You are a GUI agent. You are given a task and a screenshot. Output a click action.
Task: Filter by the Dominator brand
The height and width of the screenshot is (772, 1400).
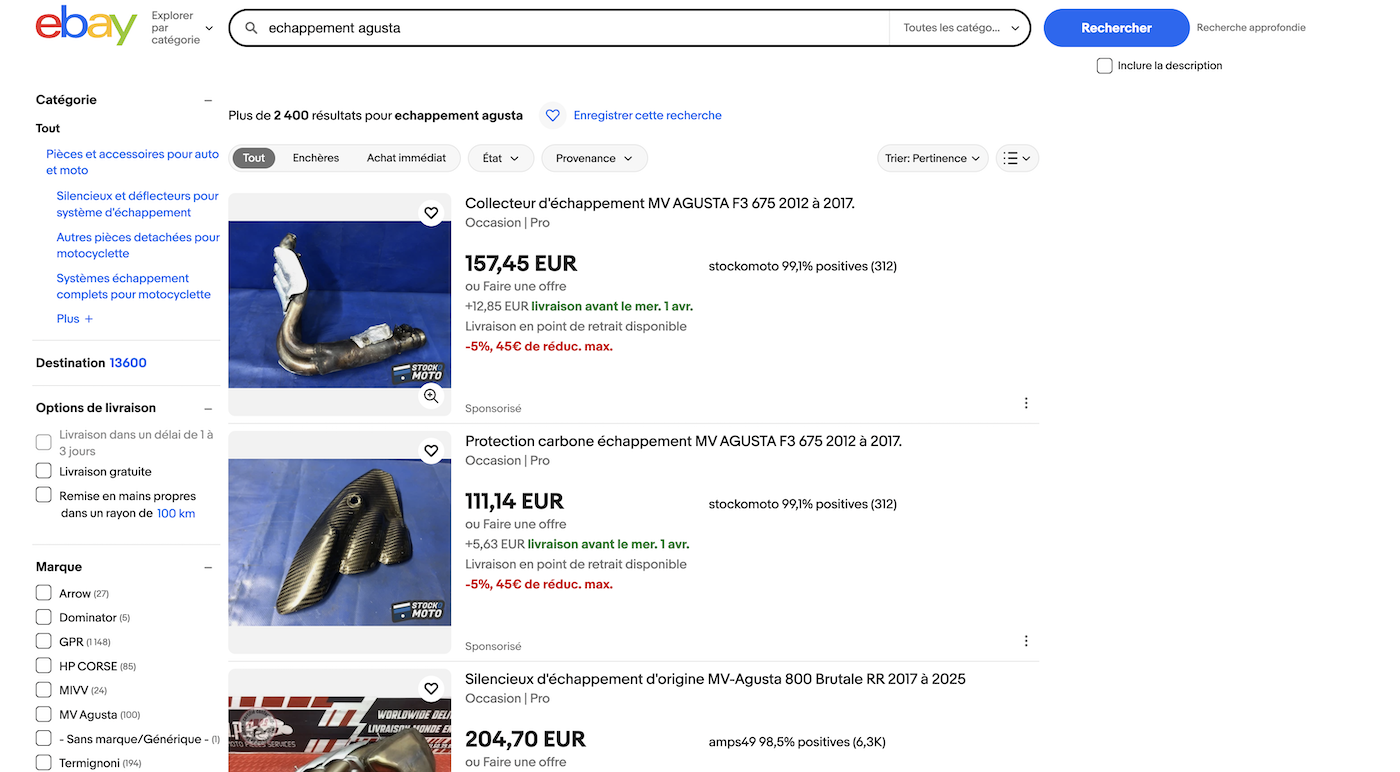point(43,617)
